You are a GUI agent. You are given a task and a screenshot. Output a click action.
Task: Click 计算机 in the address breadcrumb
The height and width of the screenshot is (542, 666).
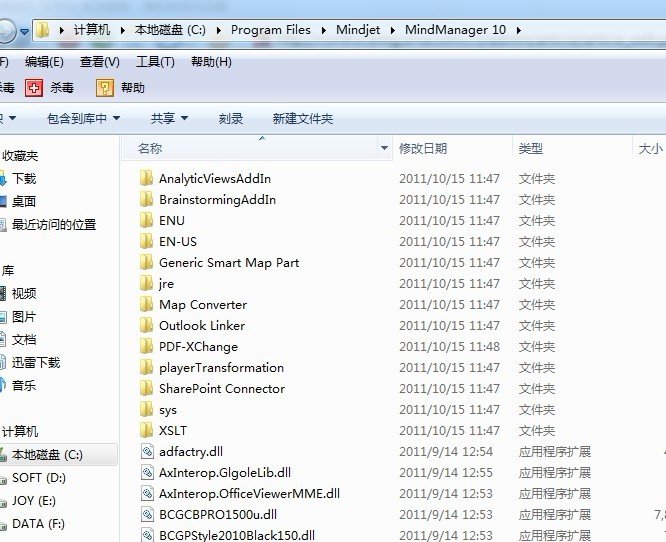click(91, 30)
